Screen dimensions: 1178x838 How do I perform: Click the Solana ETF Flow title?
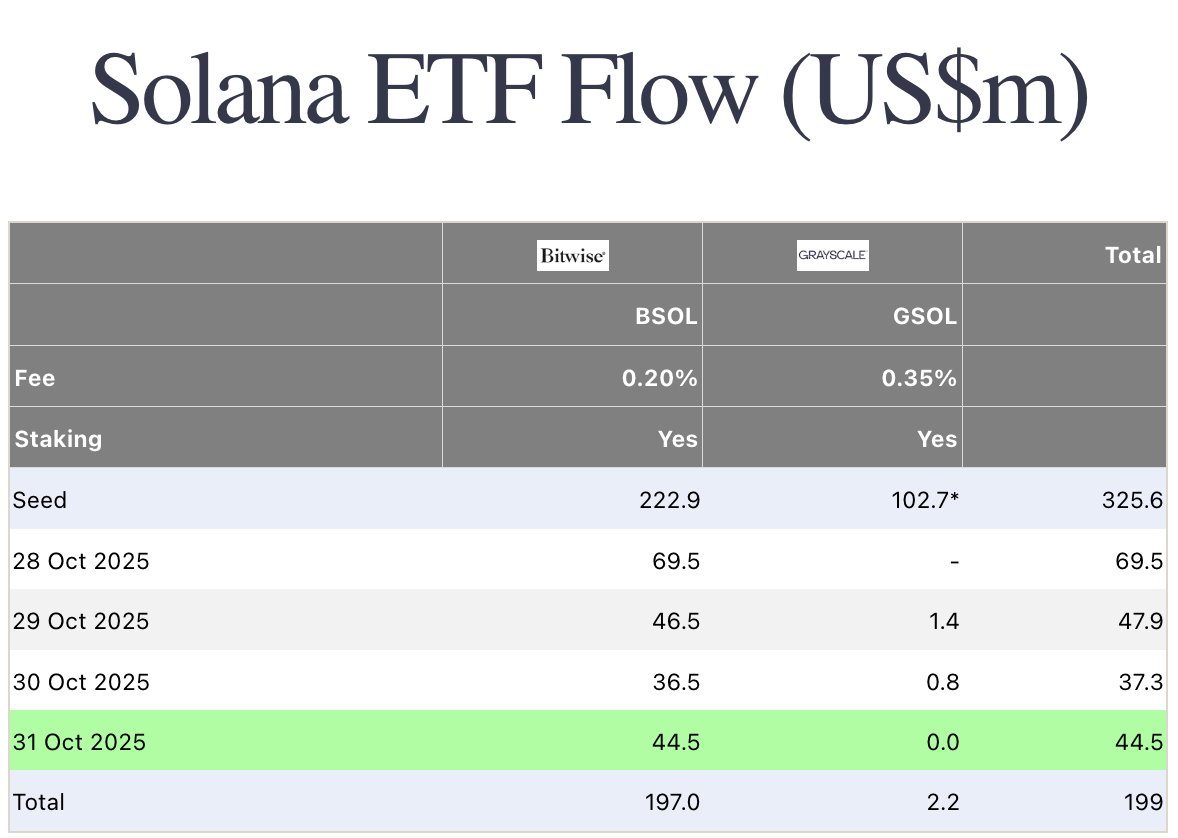pyautogui.click(x=588, y=92)
